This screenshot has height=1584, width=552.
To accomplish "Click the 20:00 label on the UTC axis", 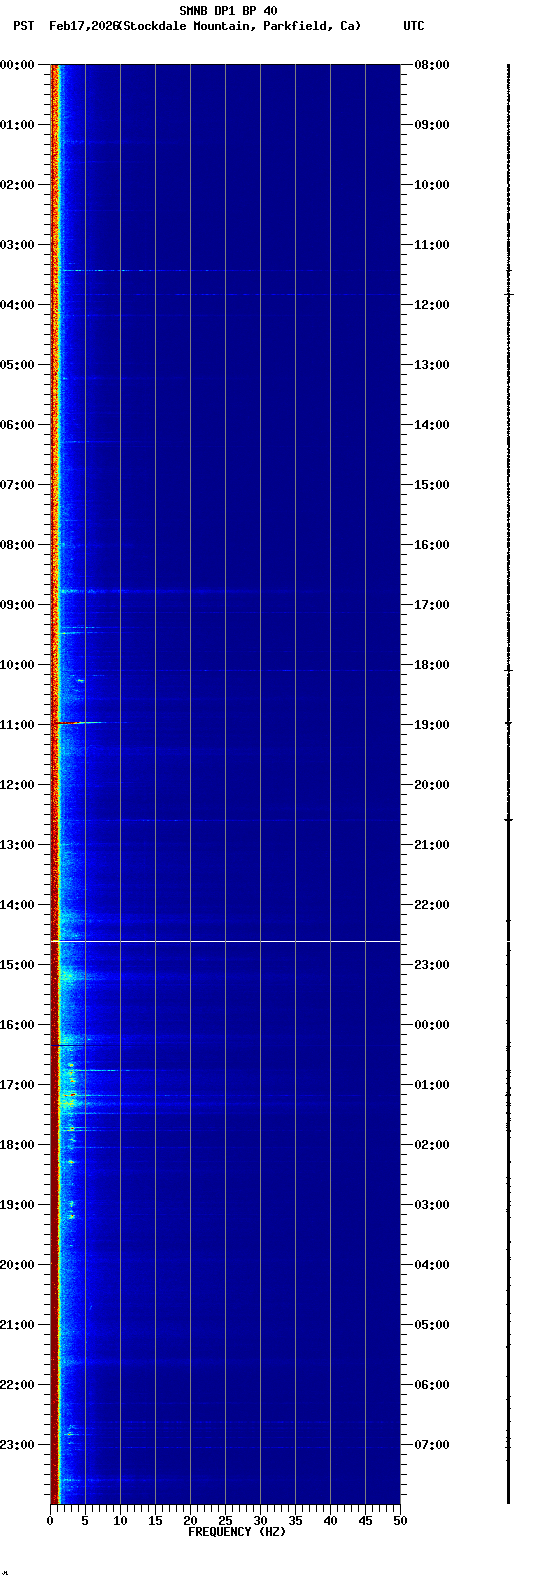I will [x=432, y=785].
